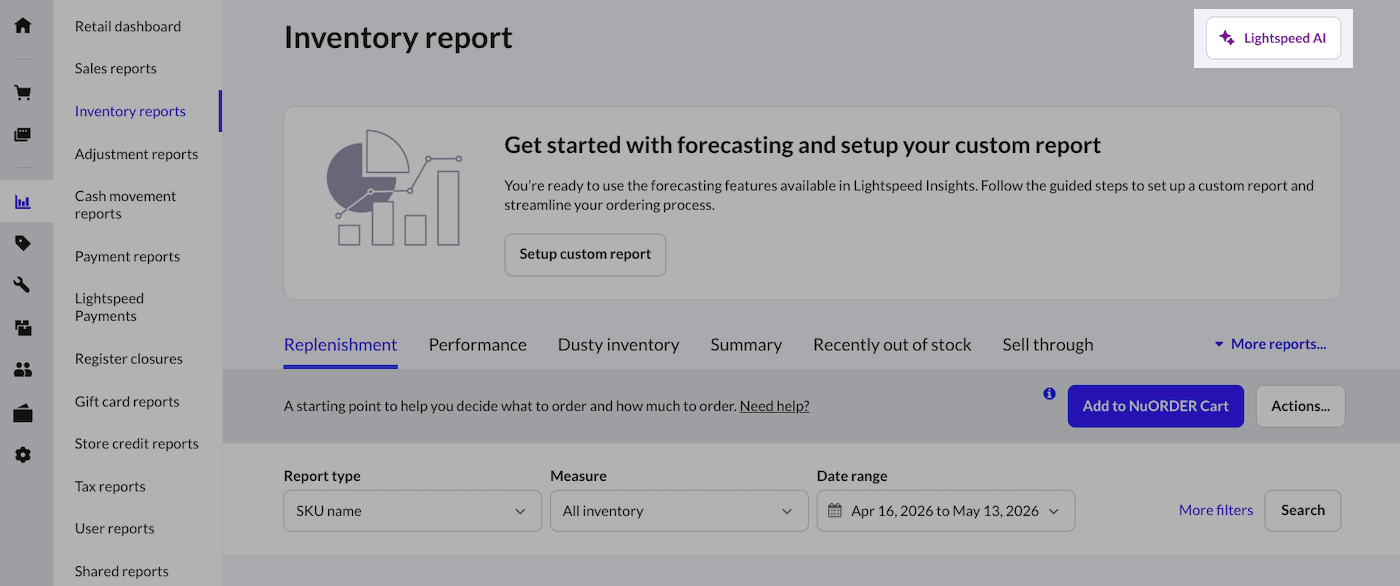Open the sales ledger icon in rail

point(22,134)
